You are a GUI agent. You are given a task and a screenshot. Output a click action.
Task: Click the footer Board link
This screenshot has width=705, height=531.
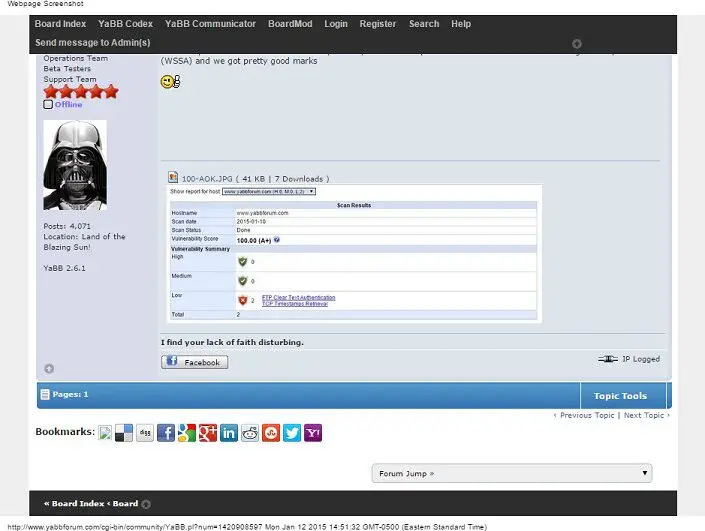[125, 504]
